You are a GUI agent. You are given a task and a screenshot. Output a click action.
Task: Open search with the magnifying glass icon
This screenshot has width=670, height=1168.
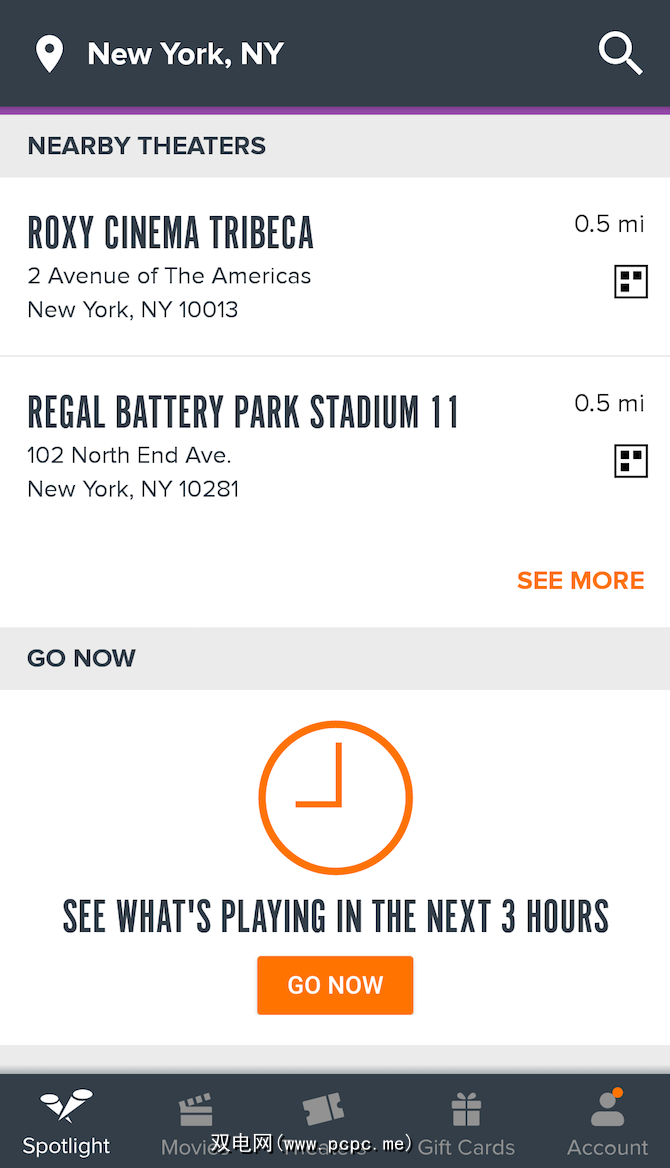pyautogui.click(x=620, y=53)
